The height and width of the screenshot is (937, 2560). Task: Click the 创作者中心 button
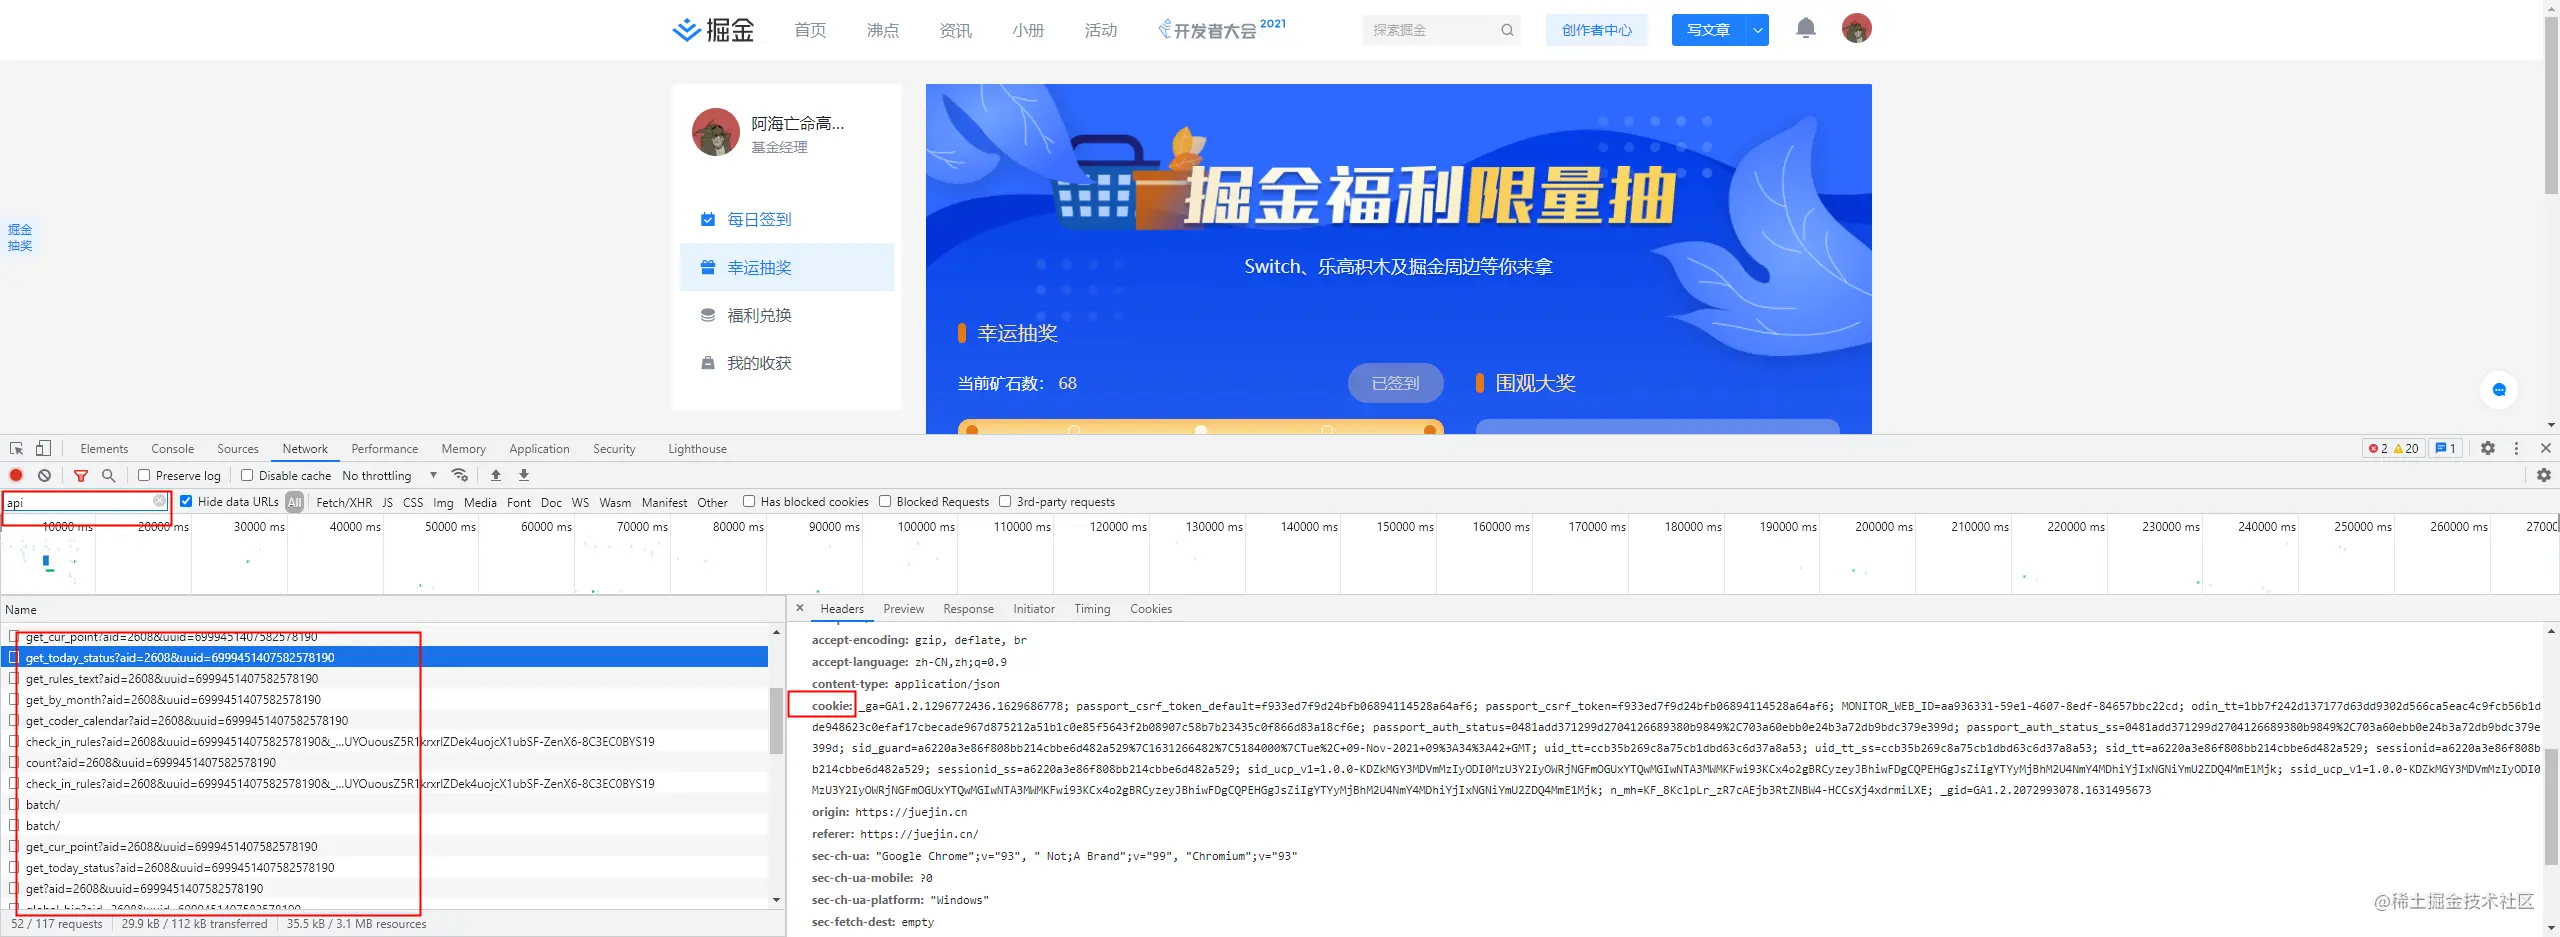coord(1597,30)
